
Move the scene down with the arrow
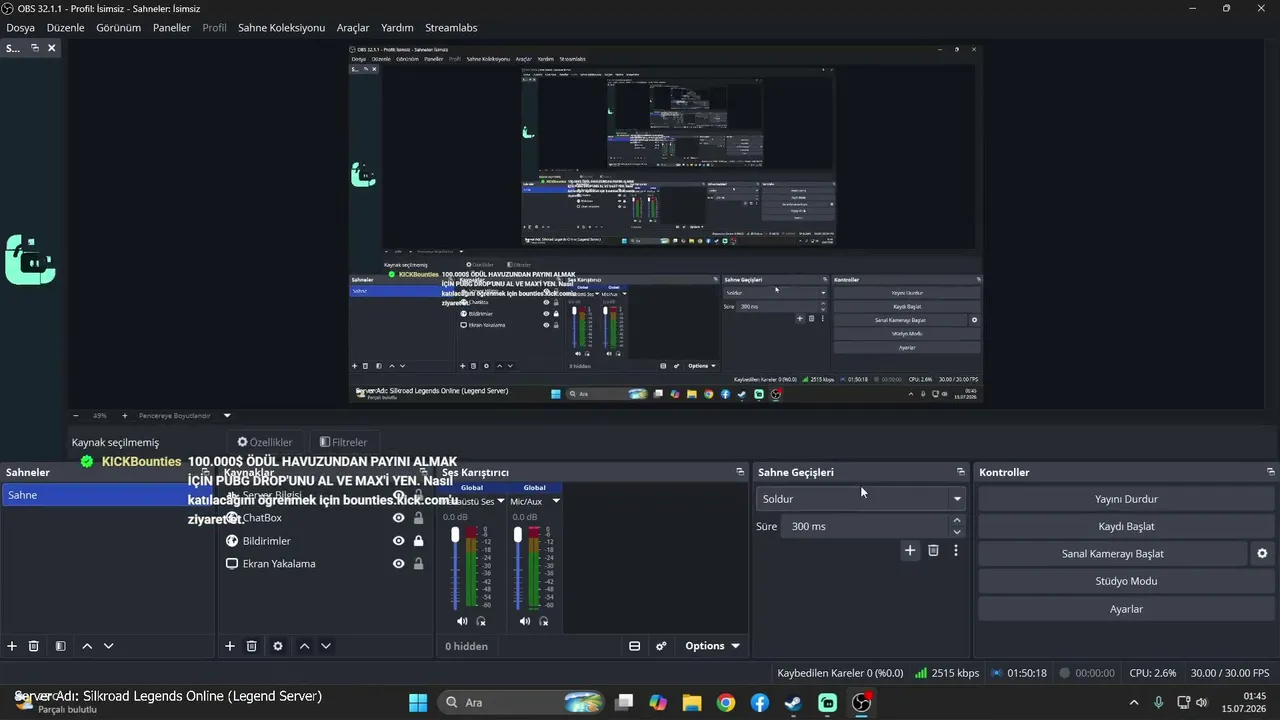(109, 646)
